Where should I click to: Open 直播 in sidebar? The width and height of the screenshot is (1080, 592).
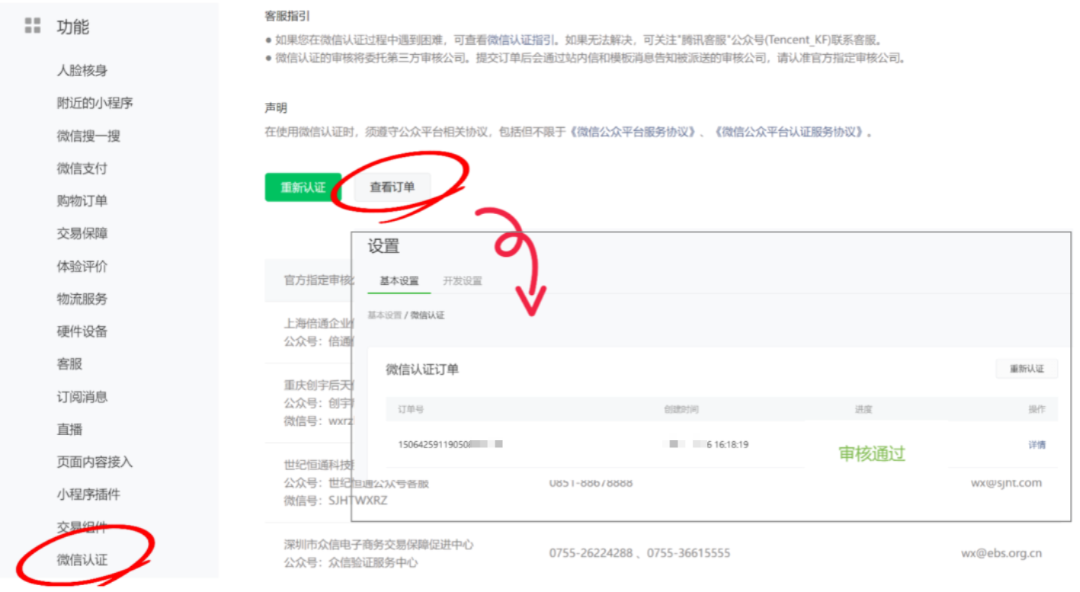70,429
